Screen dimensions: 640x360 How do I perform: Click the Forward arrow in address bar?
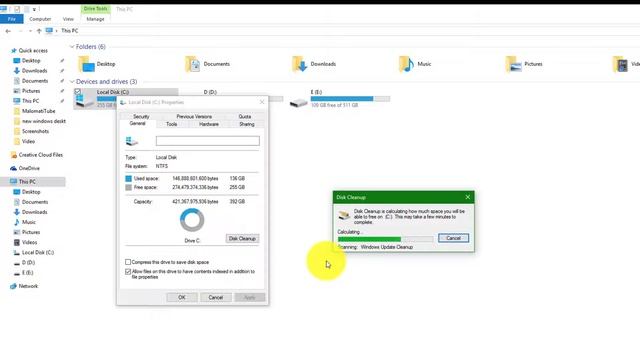coord(20,31)
